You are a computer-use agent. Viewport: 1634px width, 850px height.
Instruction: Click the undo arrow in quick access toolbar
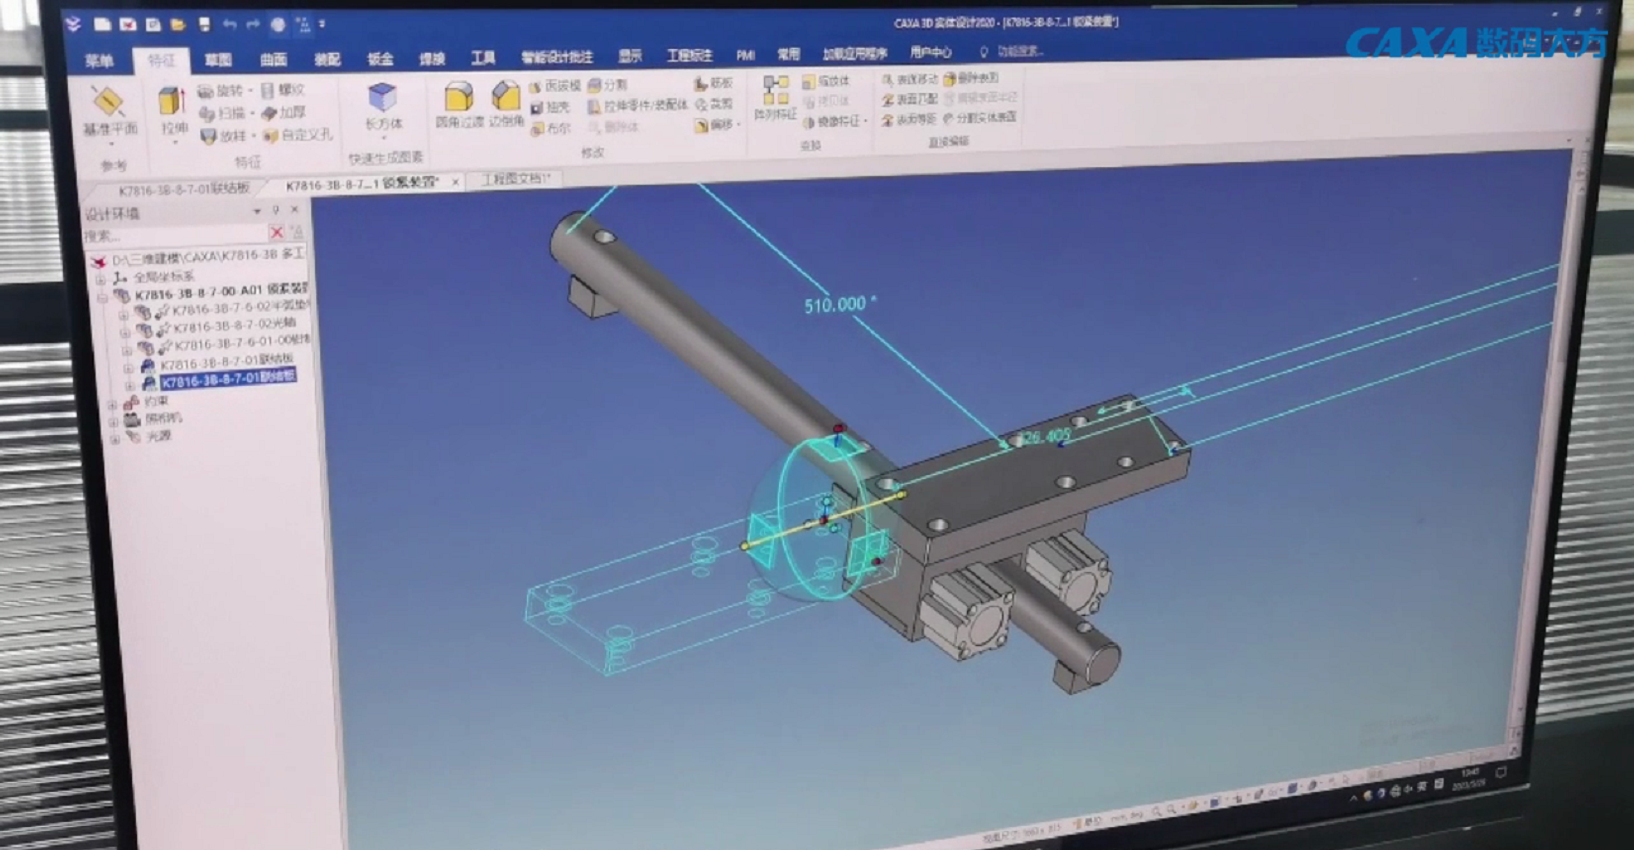pyautogui.click(x=230, y=24)
